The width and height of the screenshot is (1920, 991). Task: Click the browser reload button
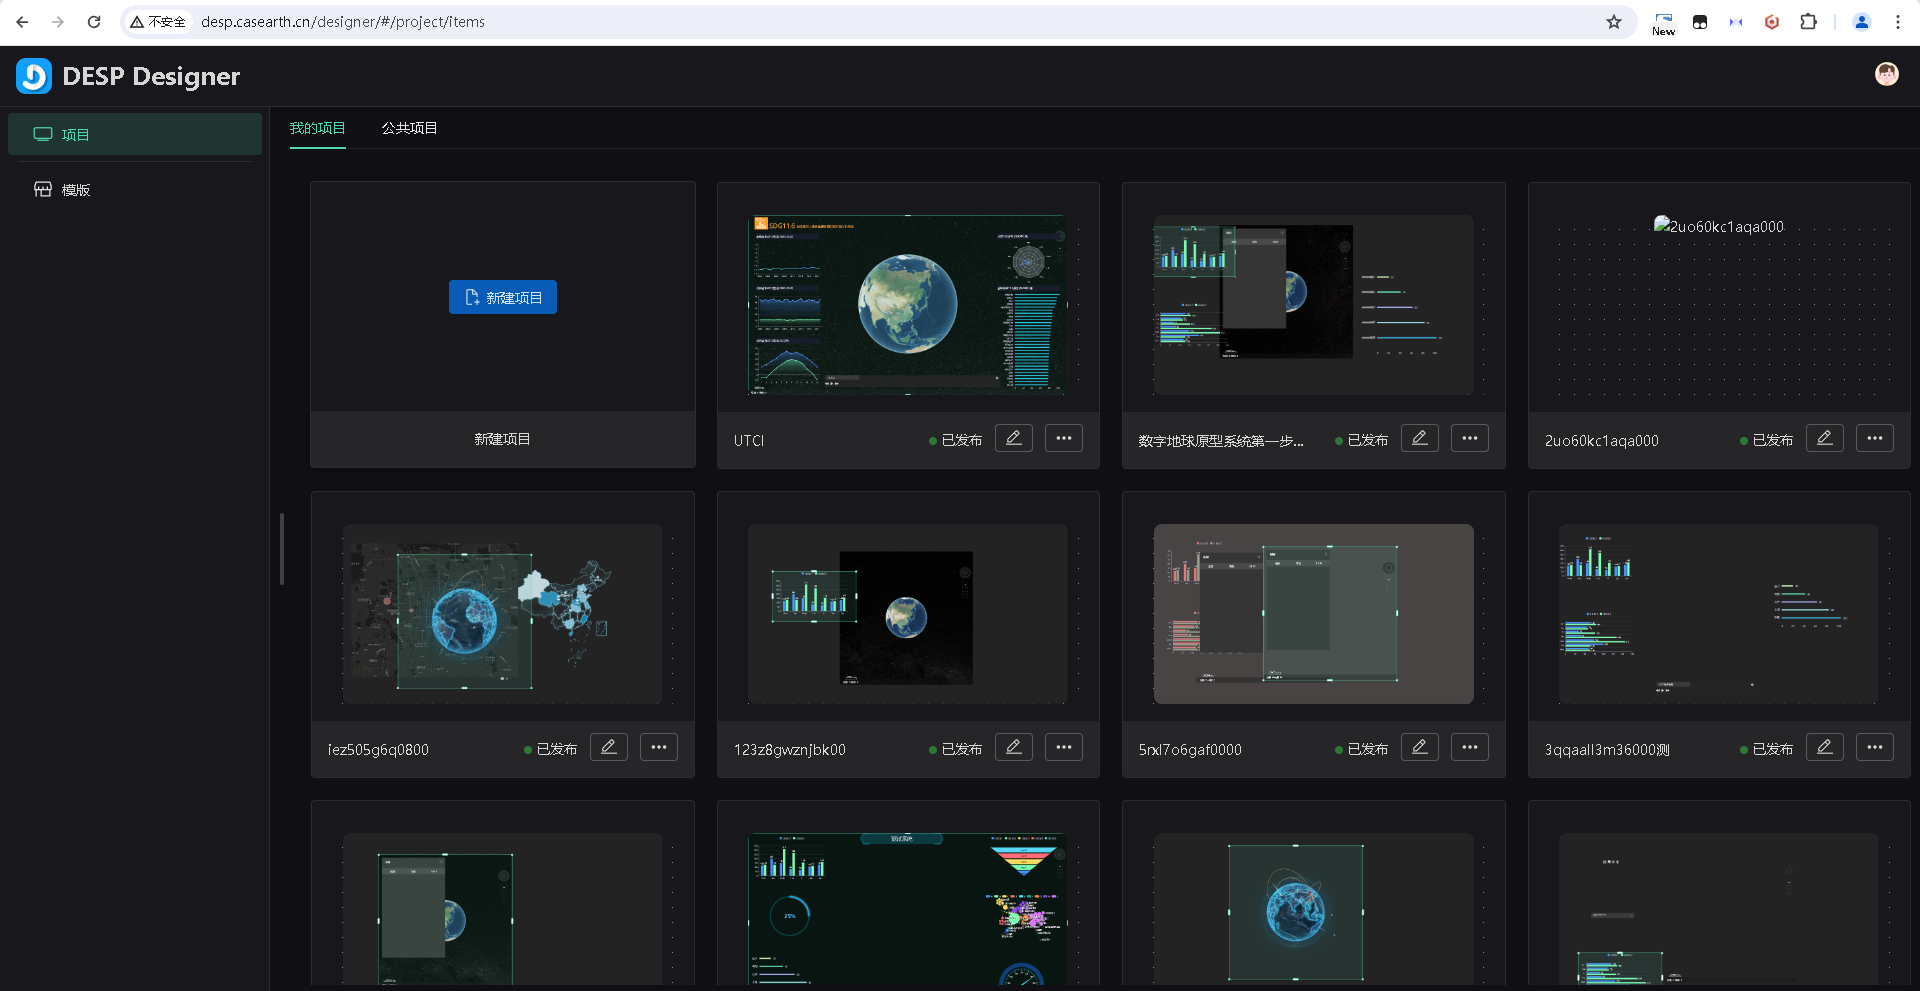pos(94,22)
